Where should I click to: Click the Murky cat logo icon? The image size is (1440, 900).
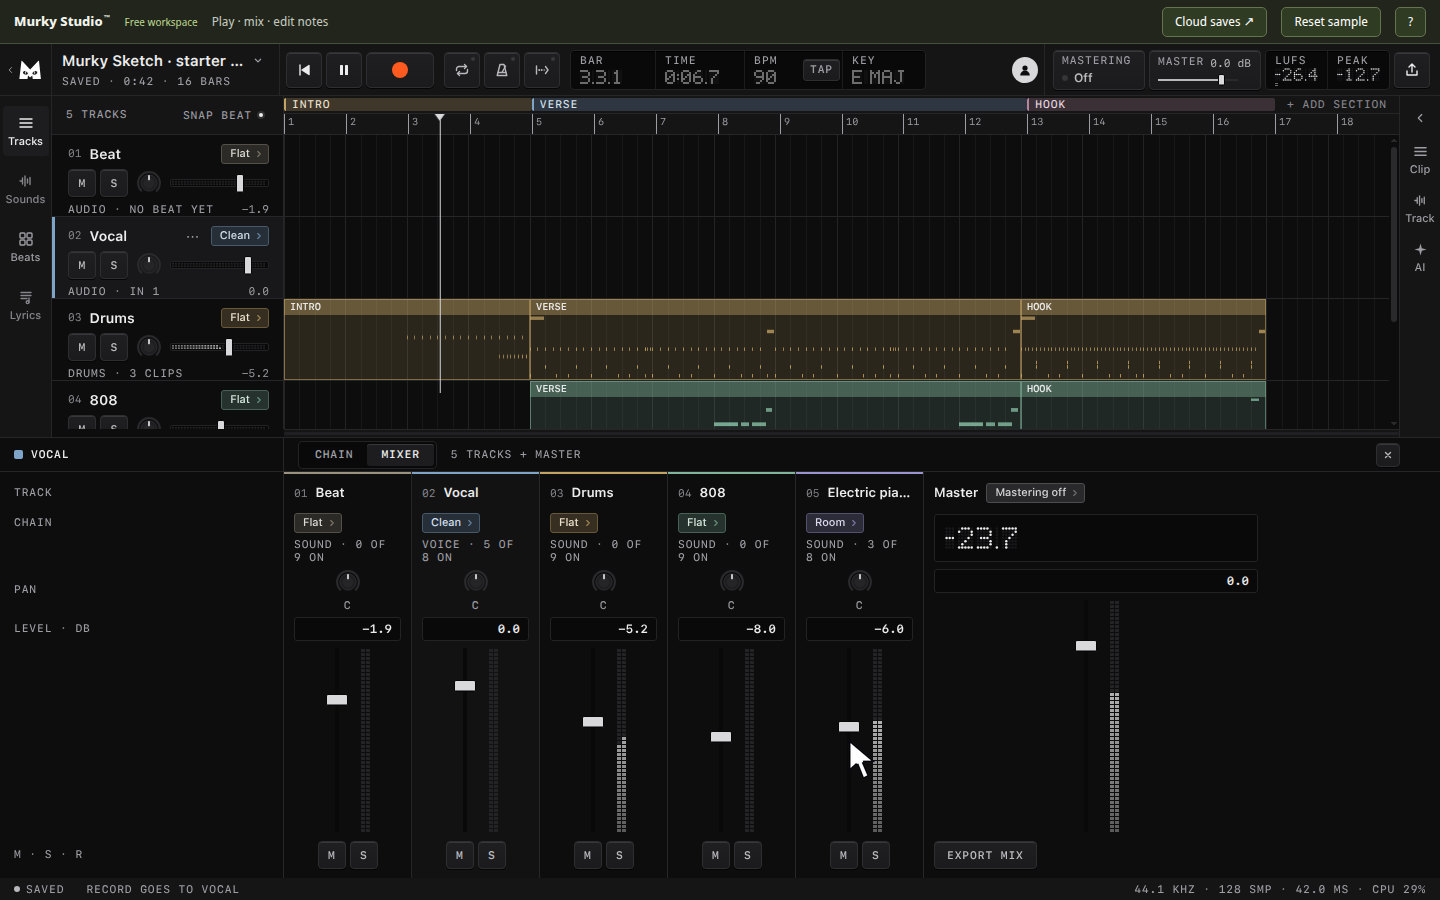[x=31, y=70]
